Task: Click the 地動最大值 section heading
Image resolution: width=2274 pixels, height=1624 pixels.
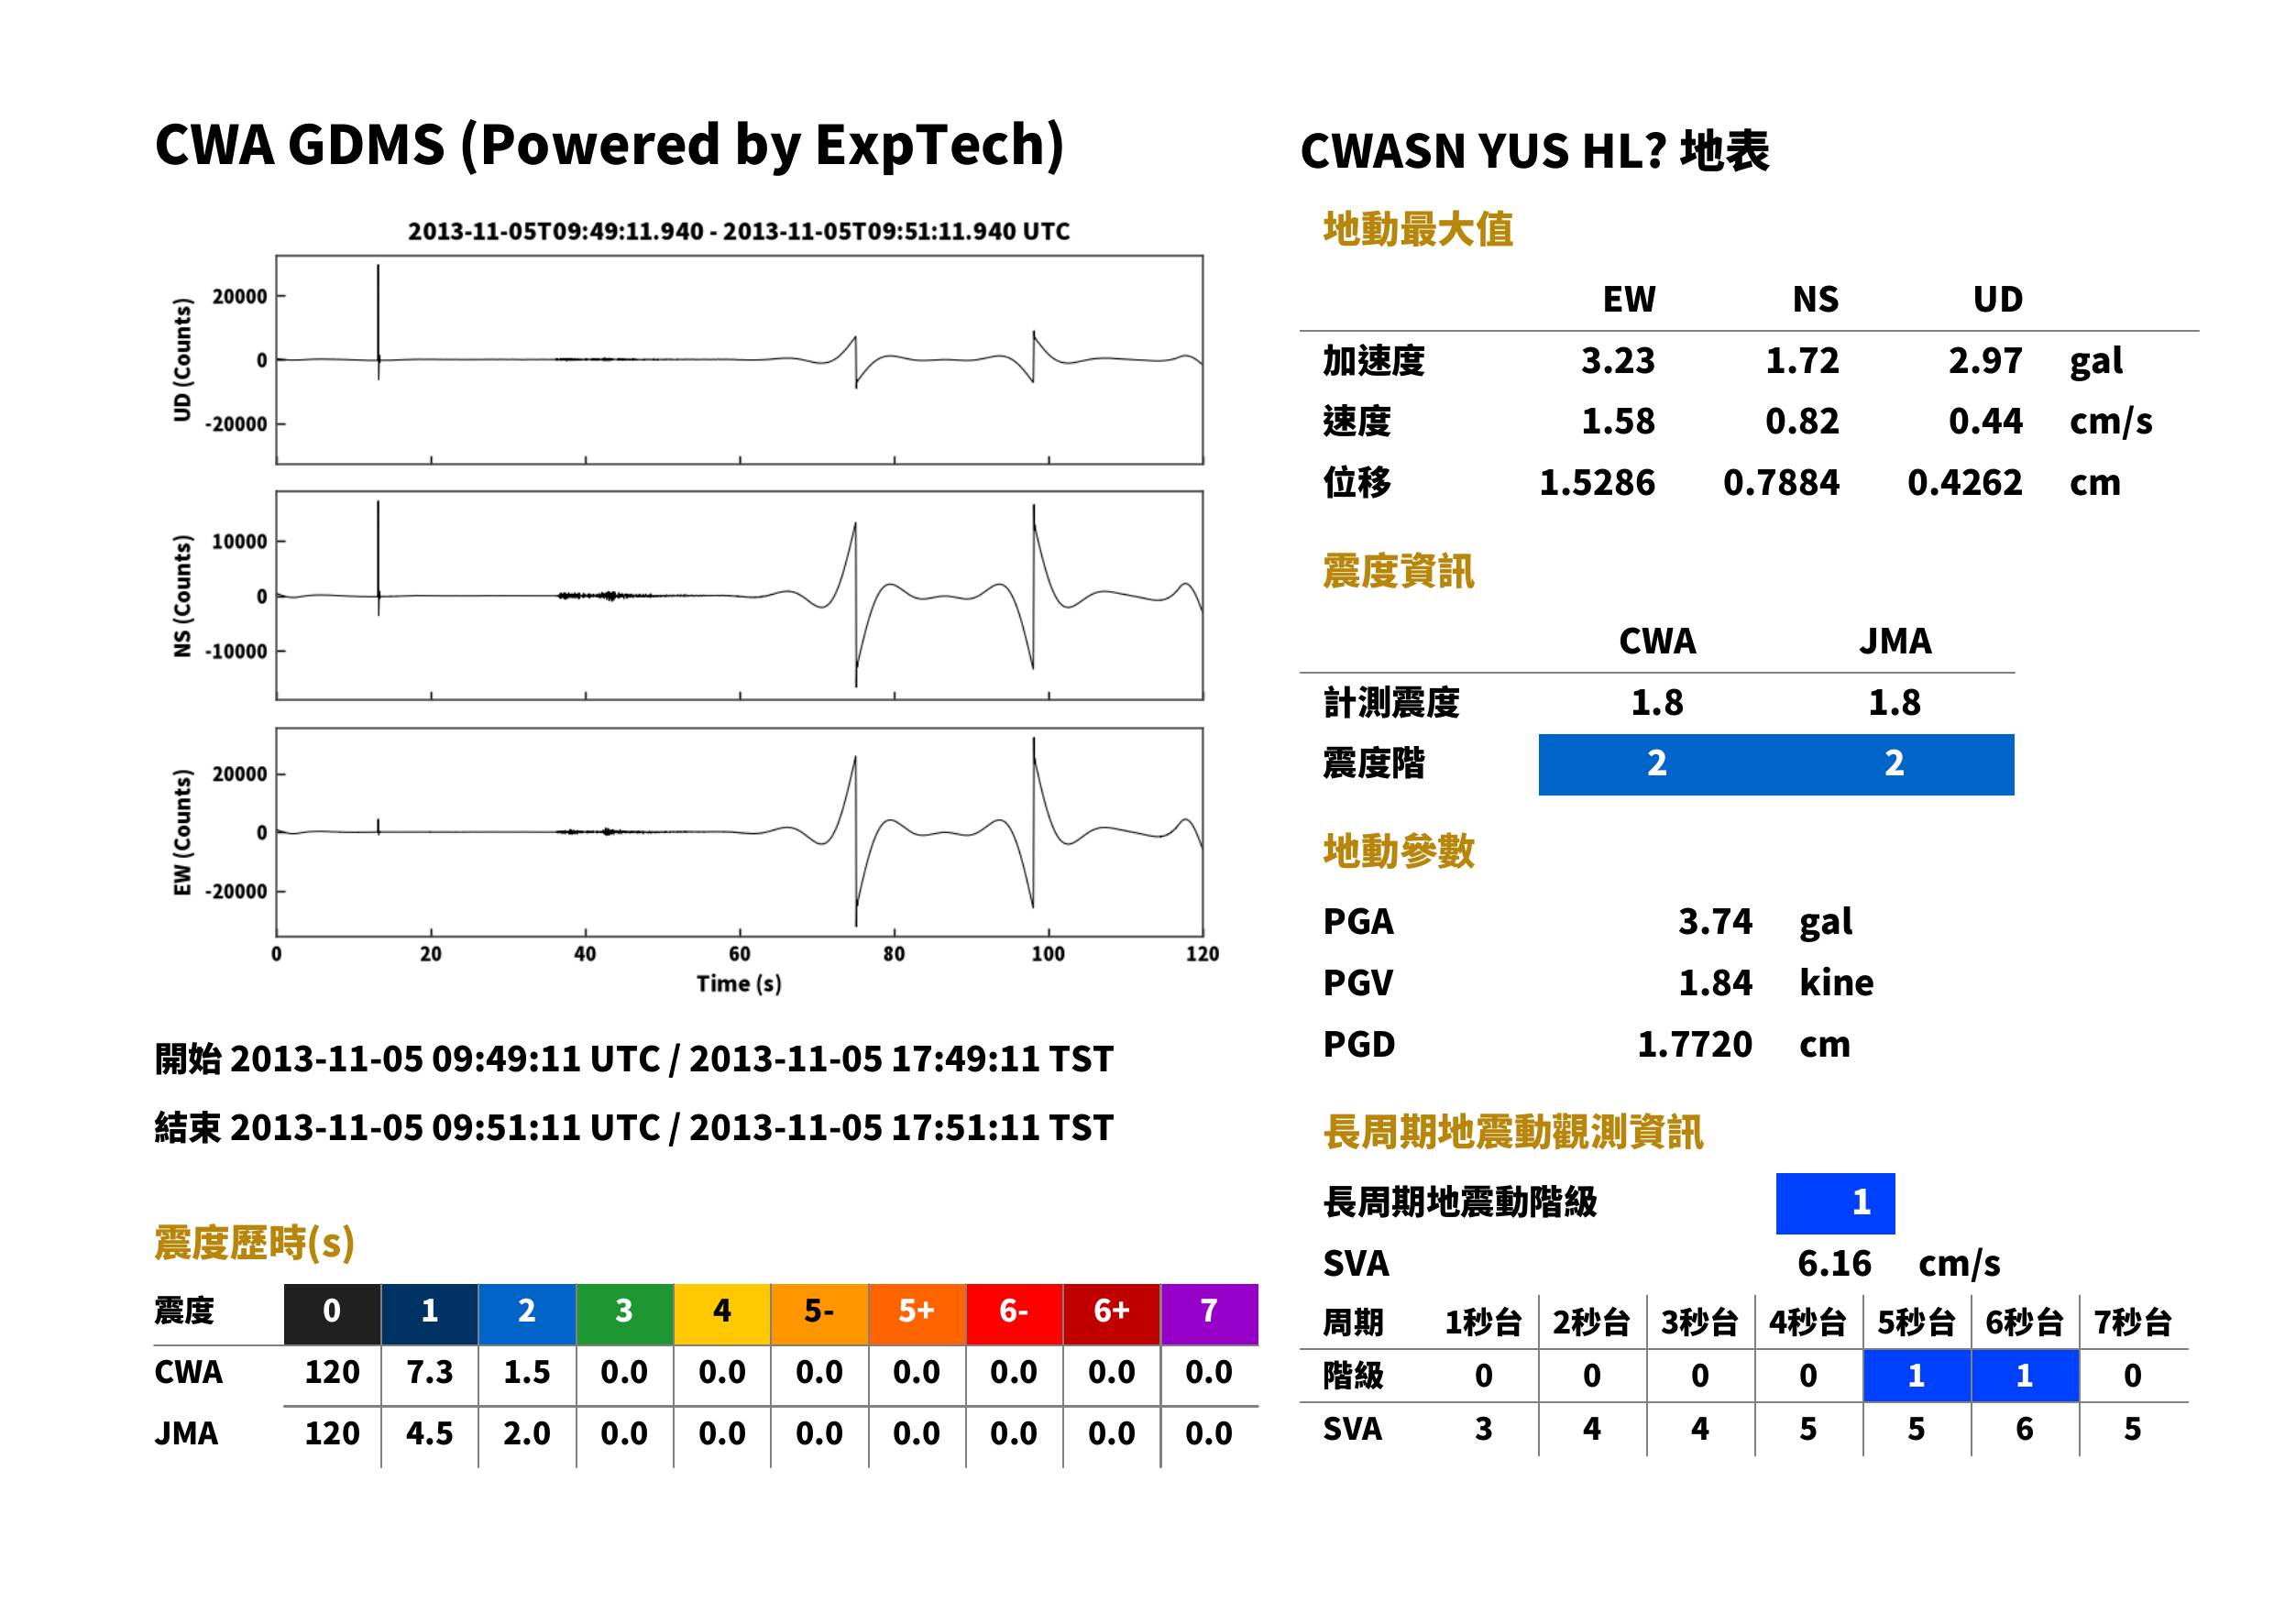Action: [1418, 229]
